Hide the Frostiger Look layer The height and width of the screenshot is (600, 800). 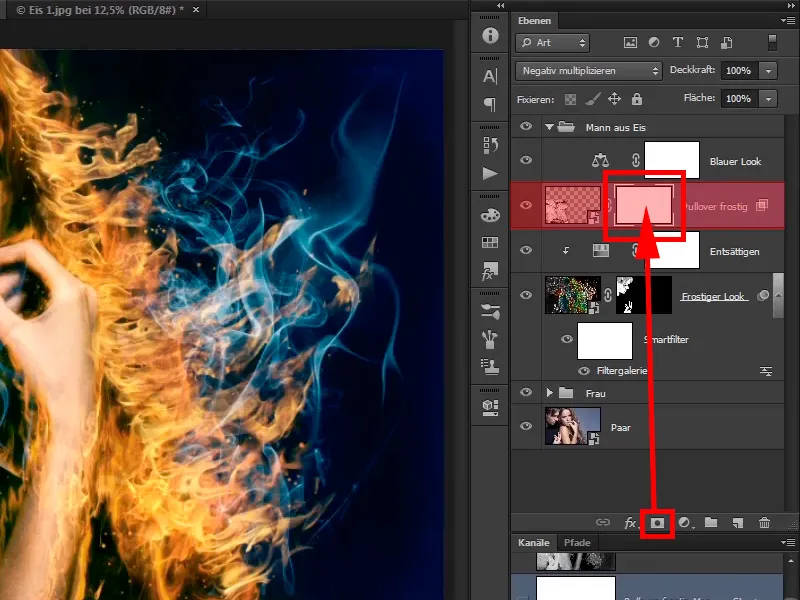point(526,295)
